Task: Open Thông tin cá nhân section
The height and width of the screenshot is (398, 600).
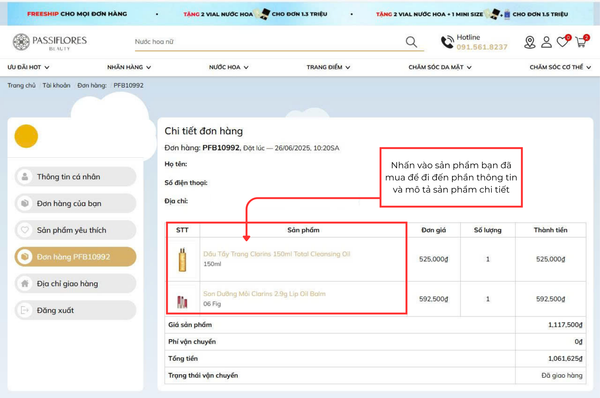Action: click(75, 177)
